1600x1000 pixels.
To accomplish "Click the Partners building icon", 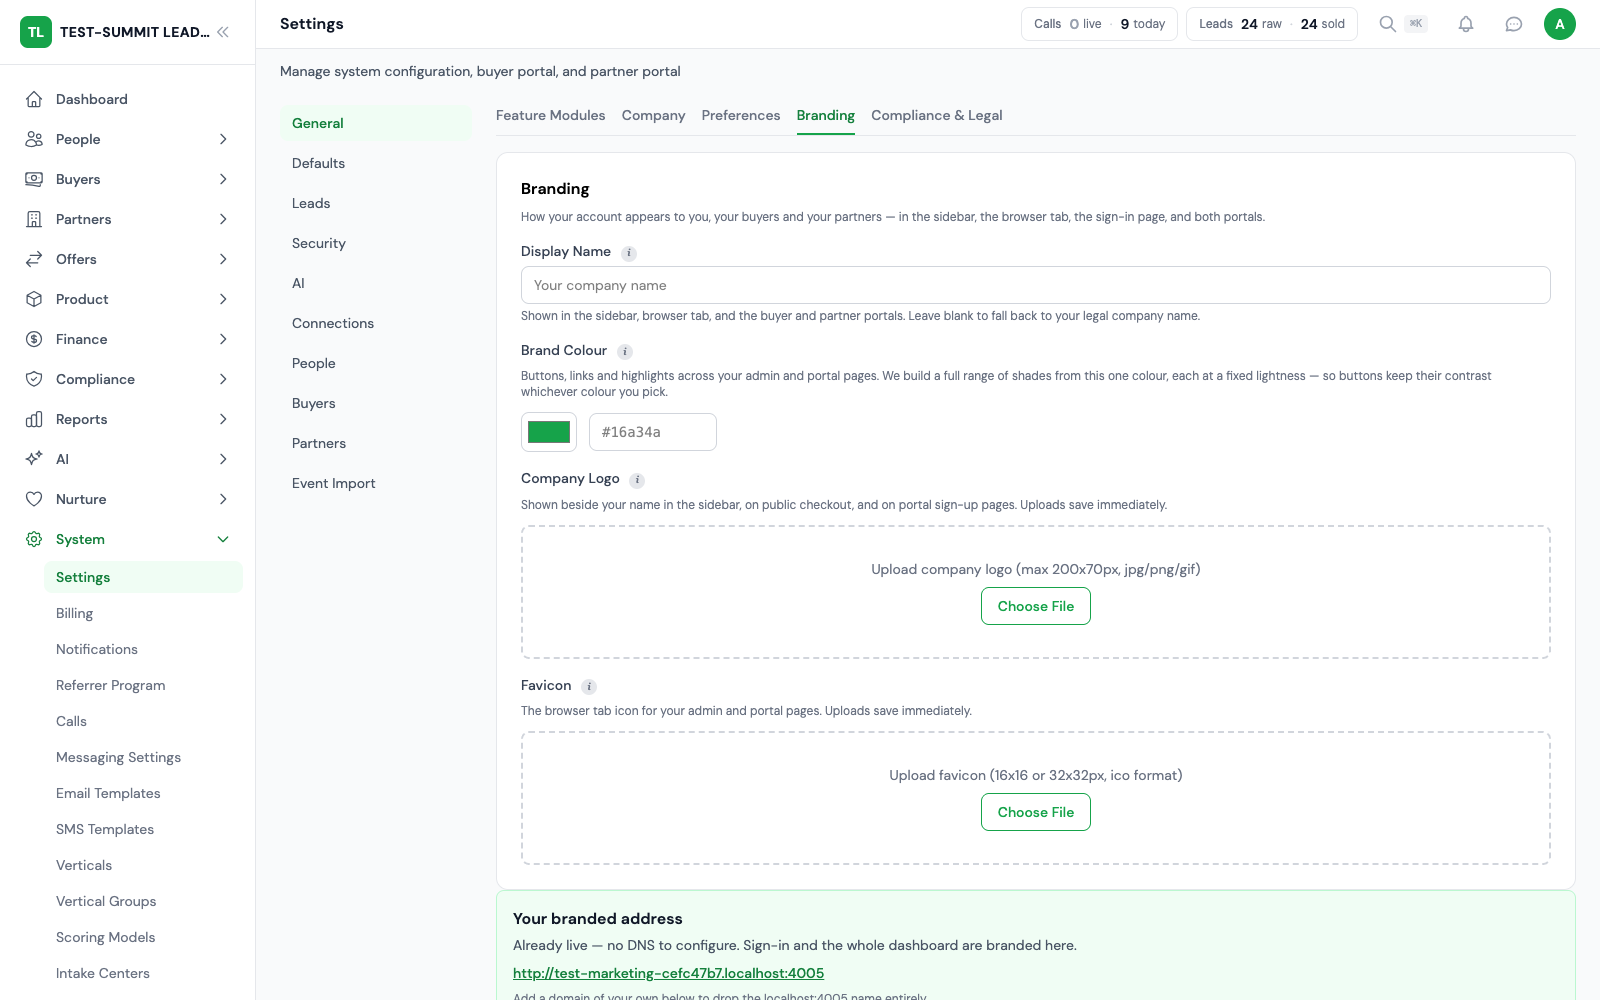I will [34, 219].
